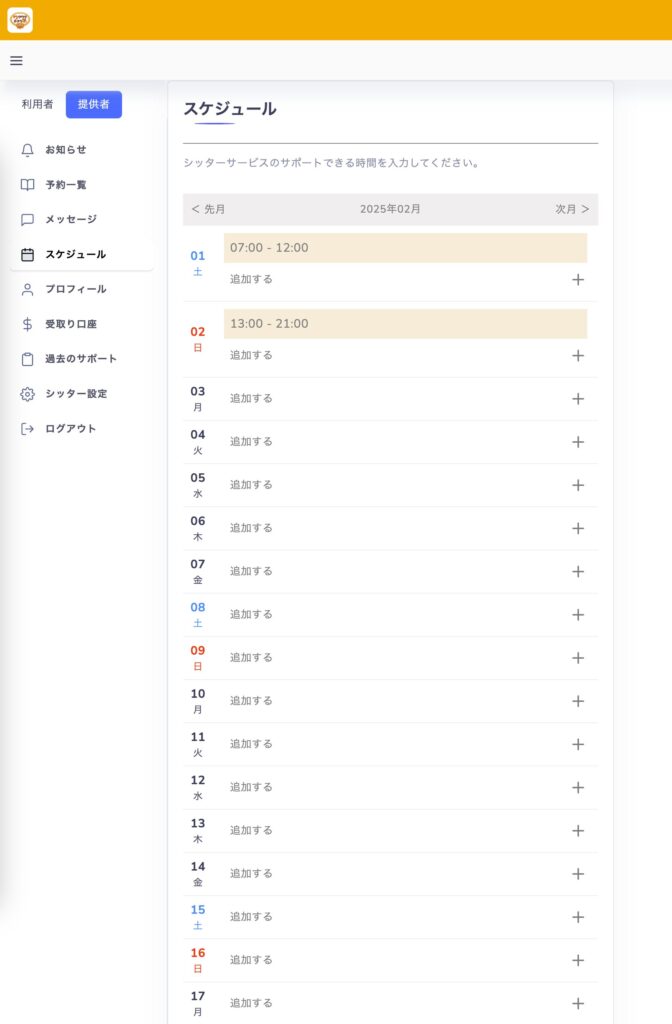Select the プロフィール person icon
This screenshot has height=1024, width=672.
27,289
